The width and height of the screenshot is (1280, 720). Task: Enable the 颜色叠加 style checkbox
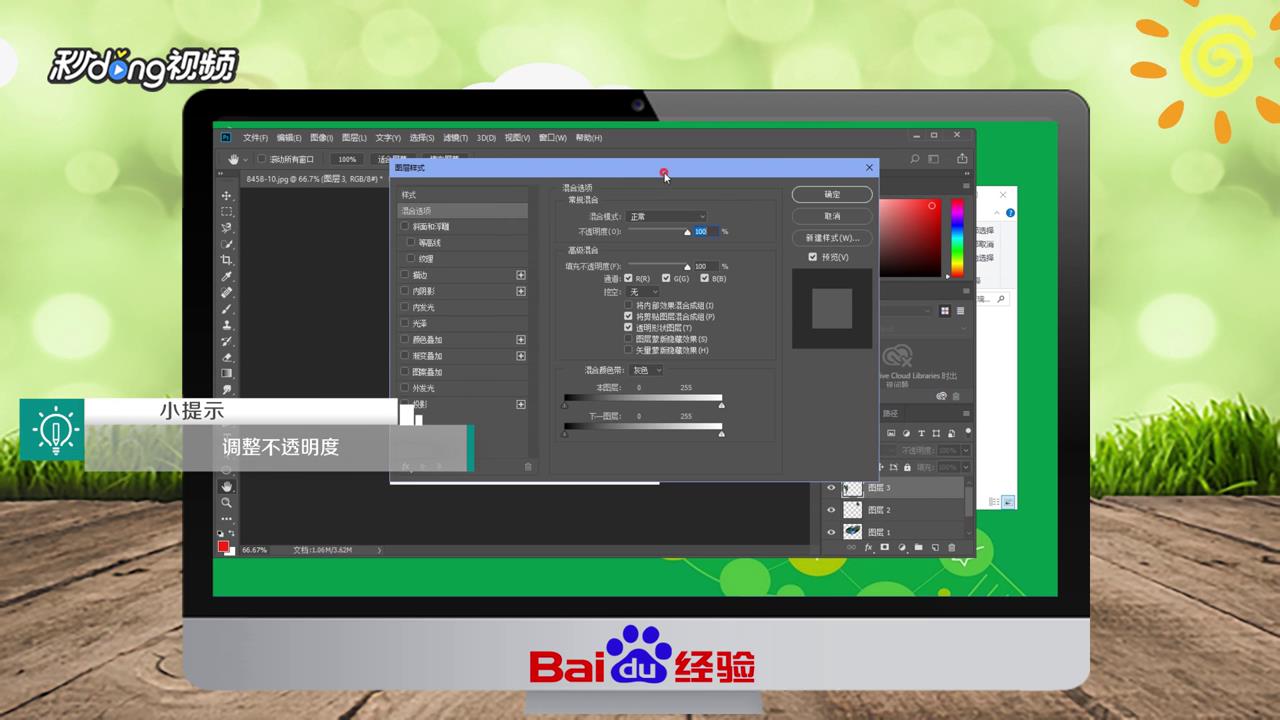[x=405, y=339]
